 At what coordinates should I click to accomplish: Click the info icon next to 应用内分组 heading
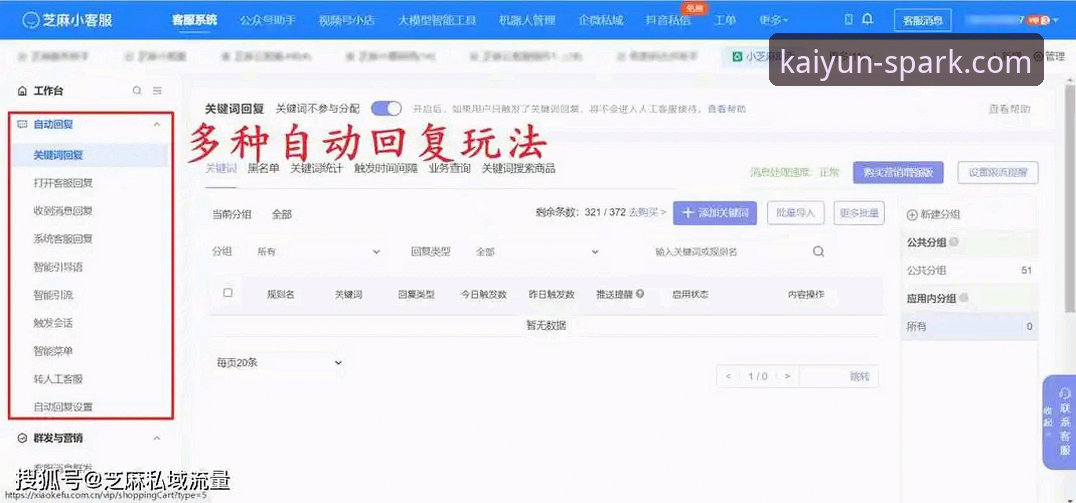pyautogui.click(x=964, y=298)
